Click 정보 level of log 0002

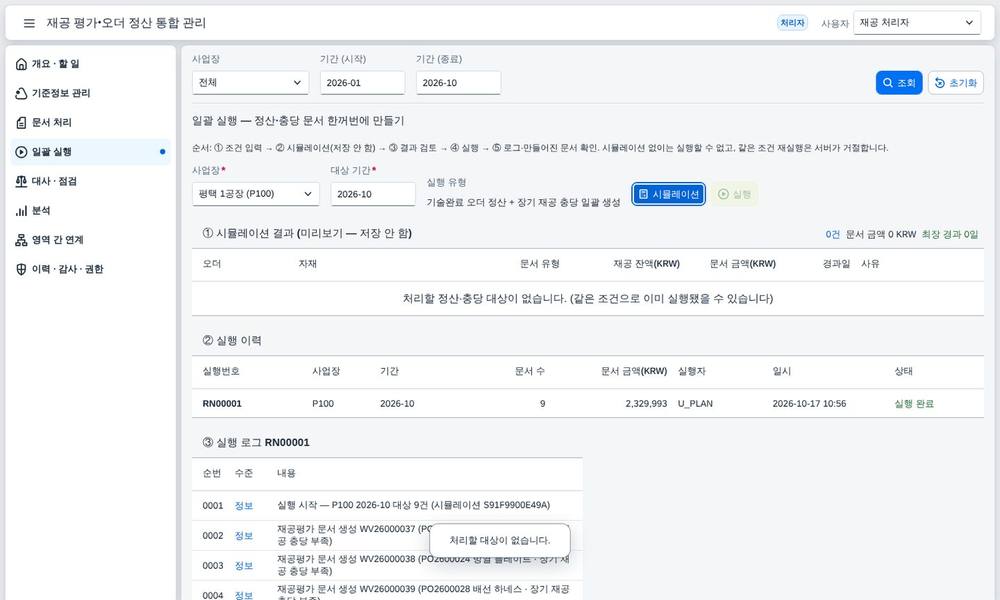pos(244,536)
